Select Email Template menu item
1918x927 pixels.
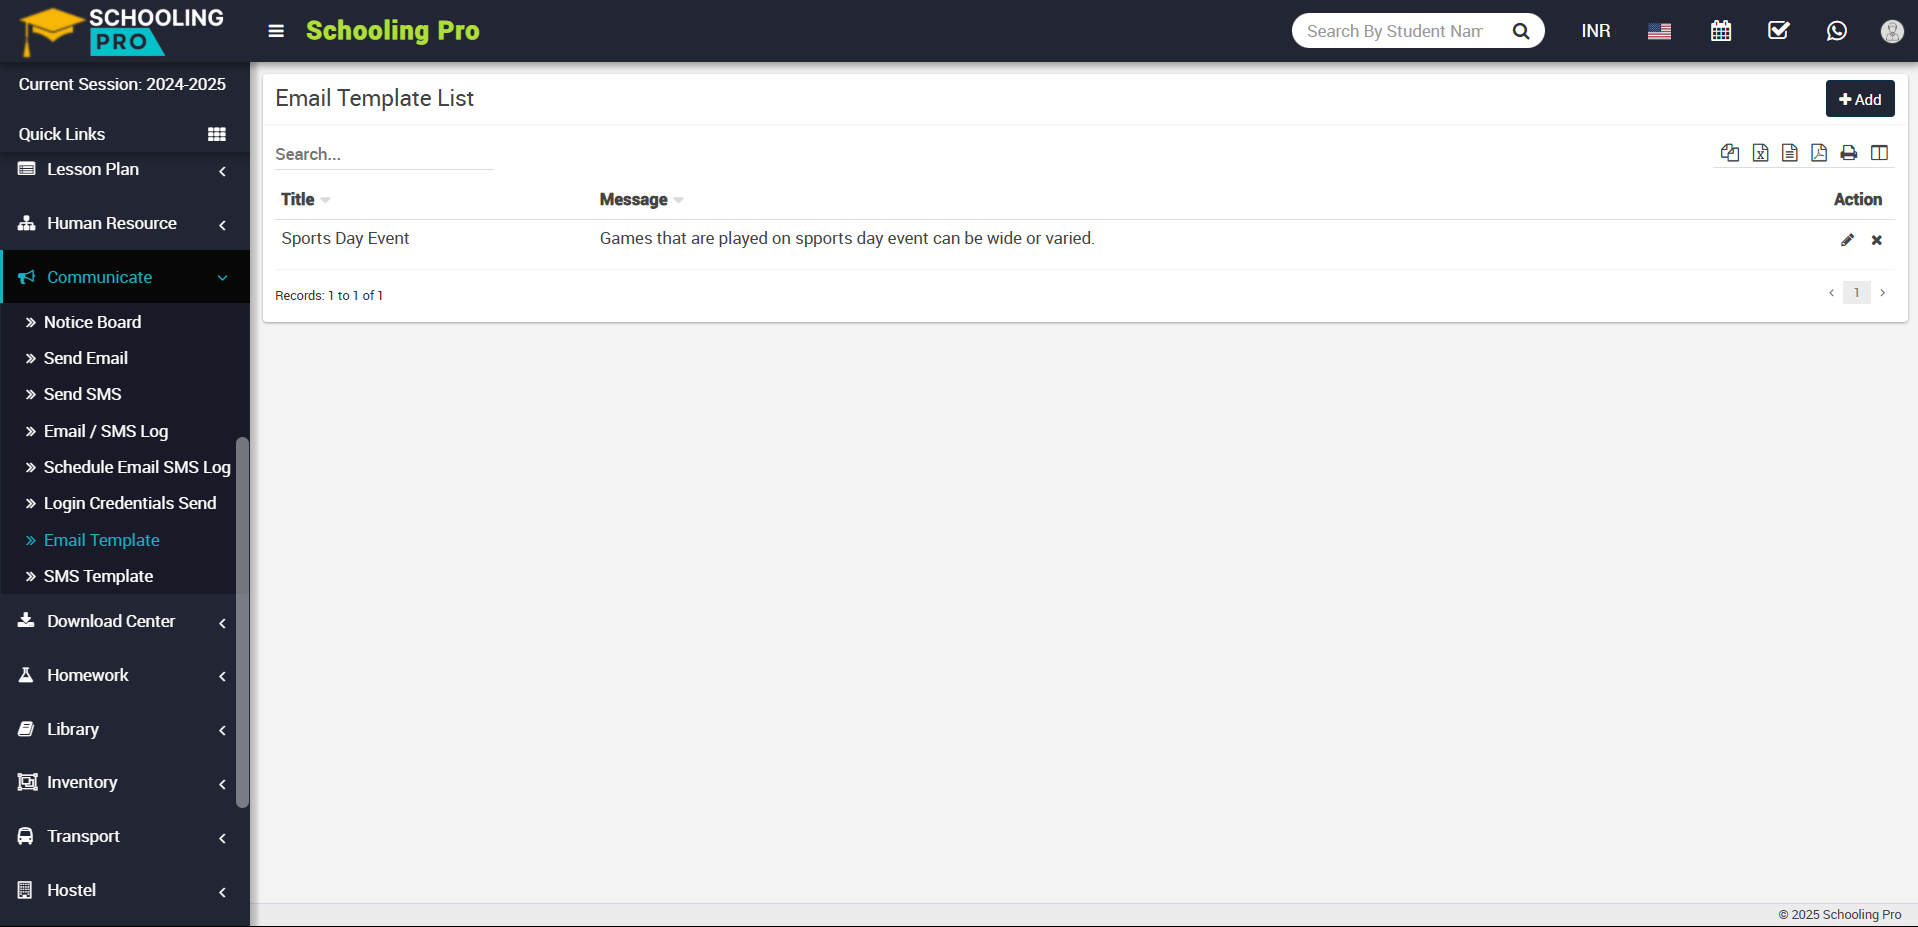coord(101,540)
